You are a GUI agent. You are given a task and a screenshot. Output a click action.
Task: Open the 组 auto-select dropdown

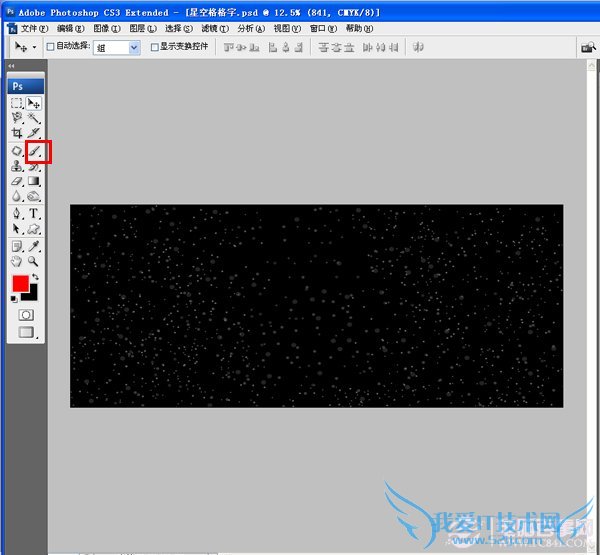tap(117, 47)
